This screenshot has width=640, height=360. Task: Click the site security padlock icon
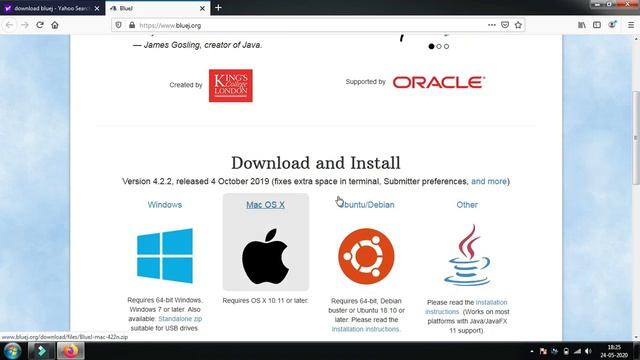click(x=132, y=25)
